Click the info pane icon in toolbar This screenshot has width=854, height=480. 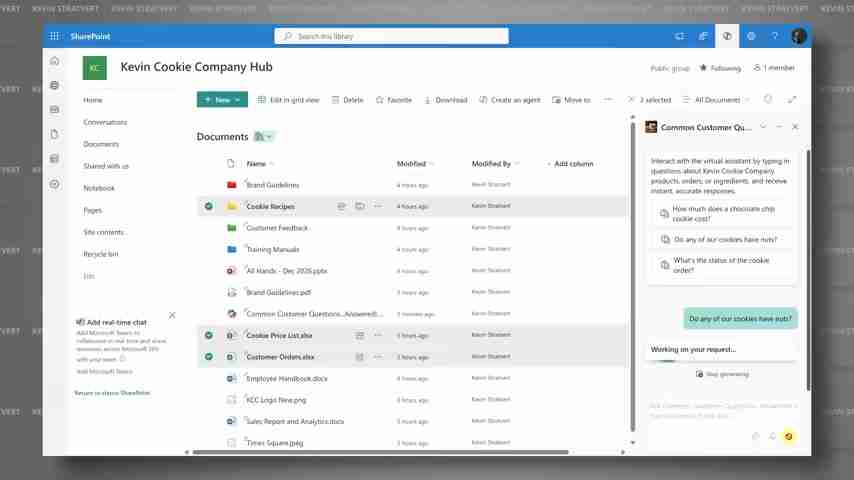(768, 99)
